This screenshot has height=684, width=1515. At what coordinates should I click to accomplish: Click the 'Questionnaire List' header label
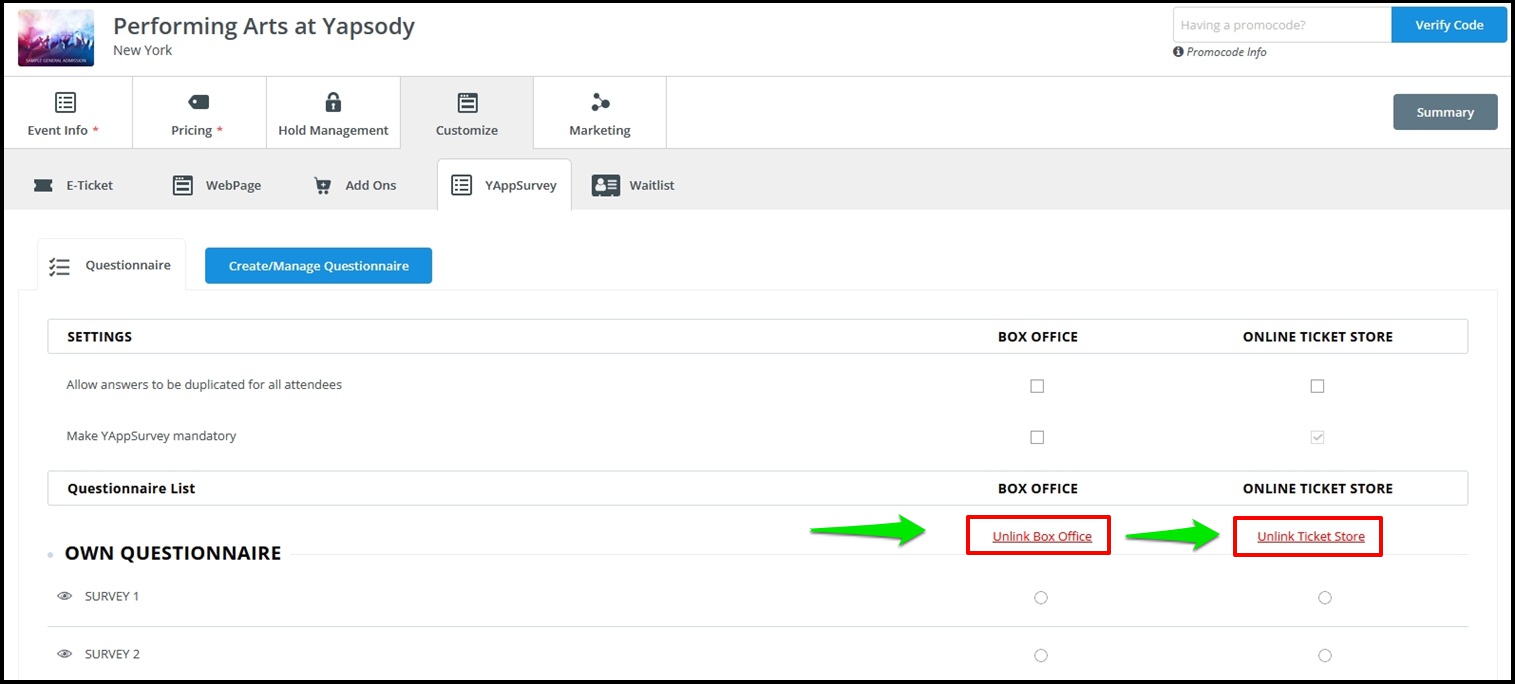click(x=131, y=489)
